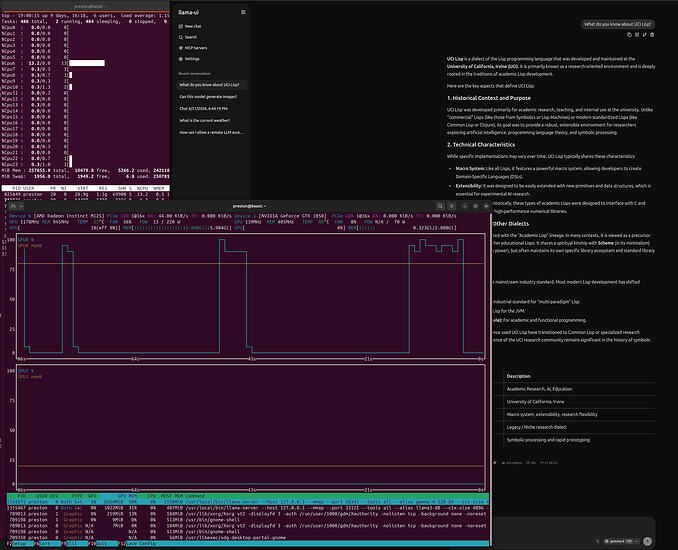Open Search in the llama-ui sidebar
The height and width of the screenshot is (550, 678).
pos(188,37)
